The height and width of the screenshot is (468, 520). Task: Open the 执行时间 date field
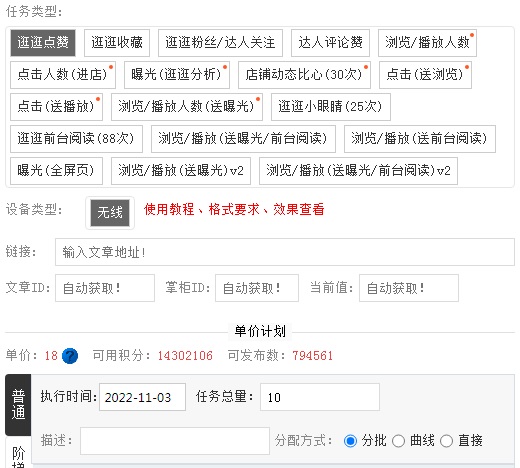tap(142, 397)
